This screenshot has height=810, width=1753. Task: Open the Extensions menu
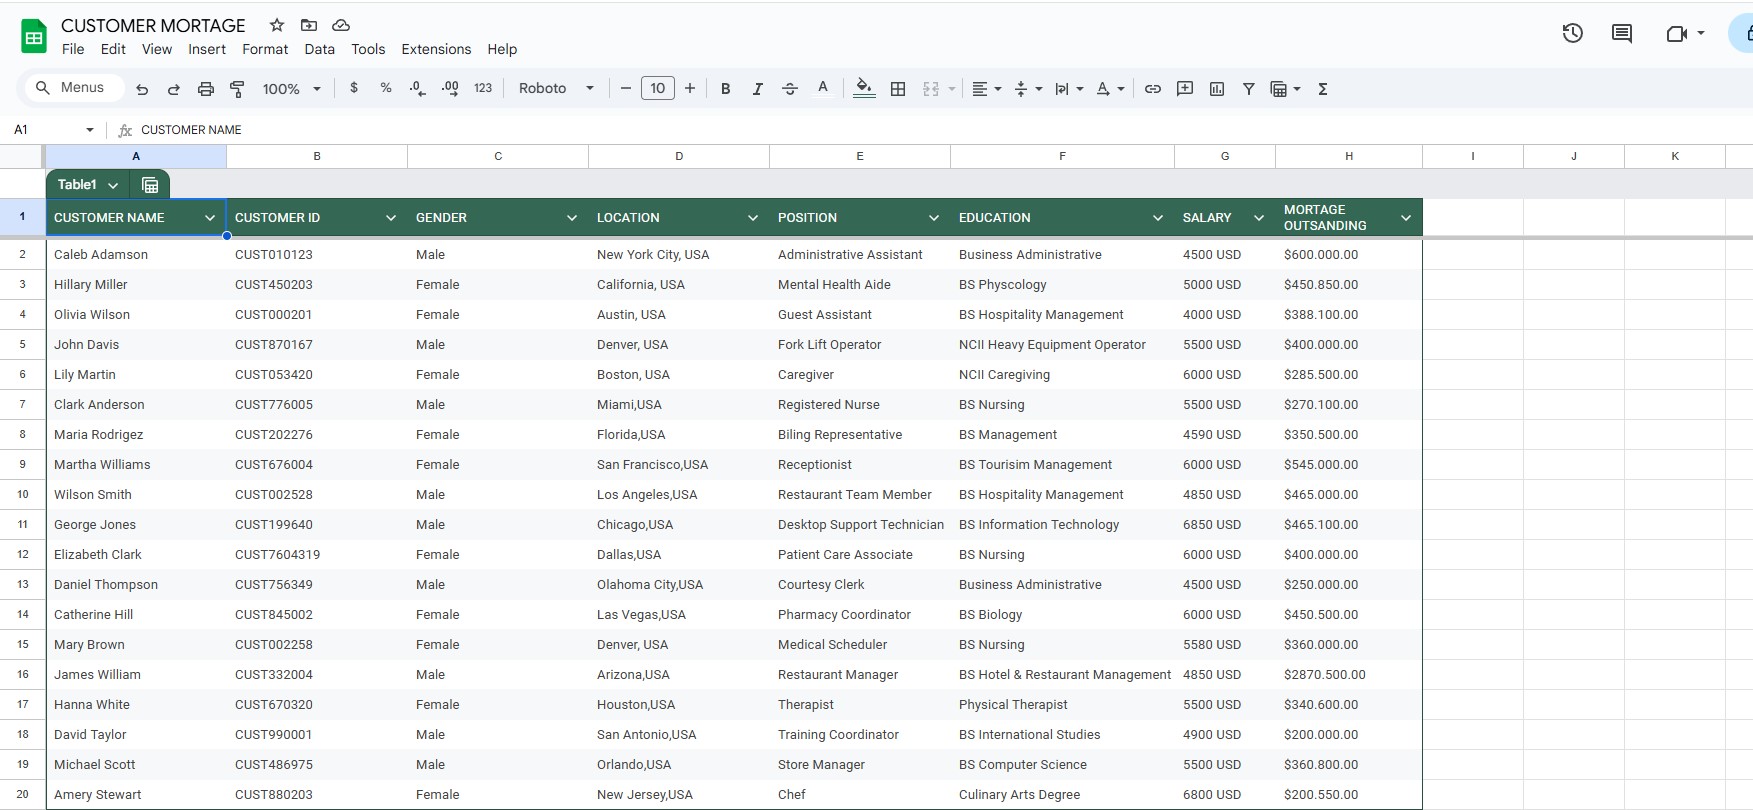(436, 49)
